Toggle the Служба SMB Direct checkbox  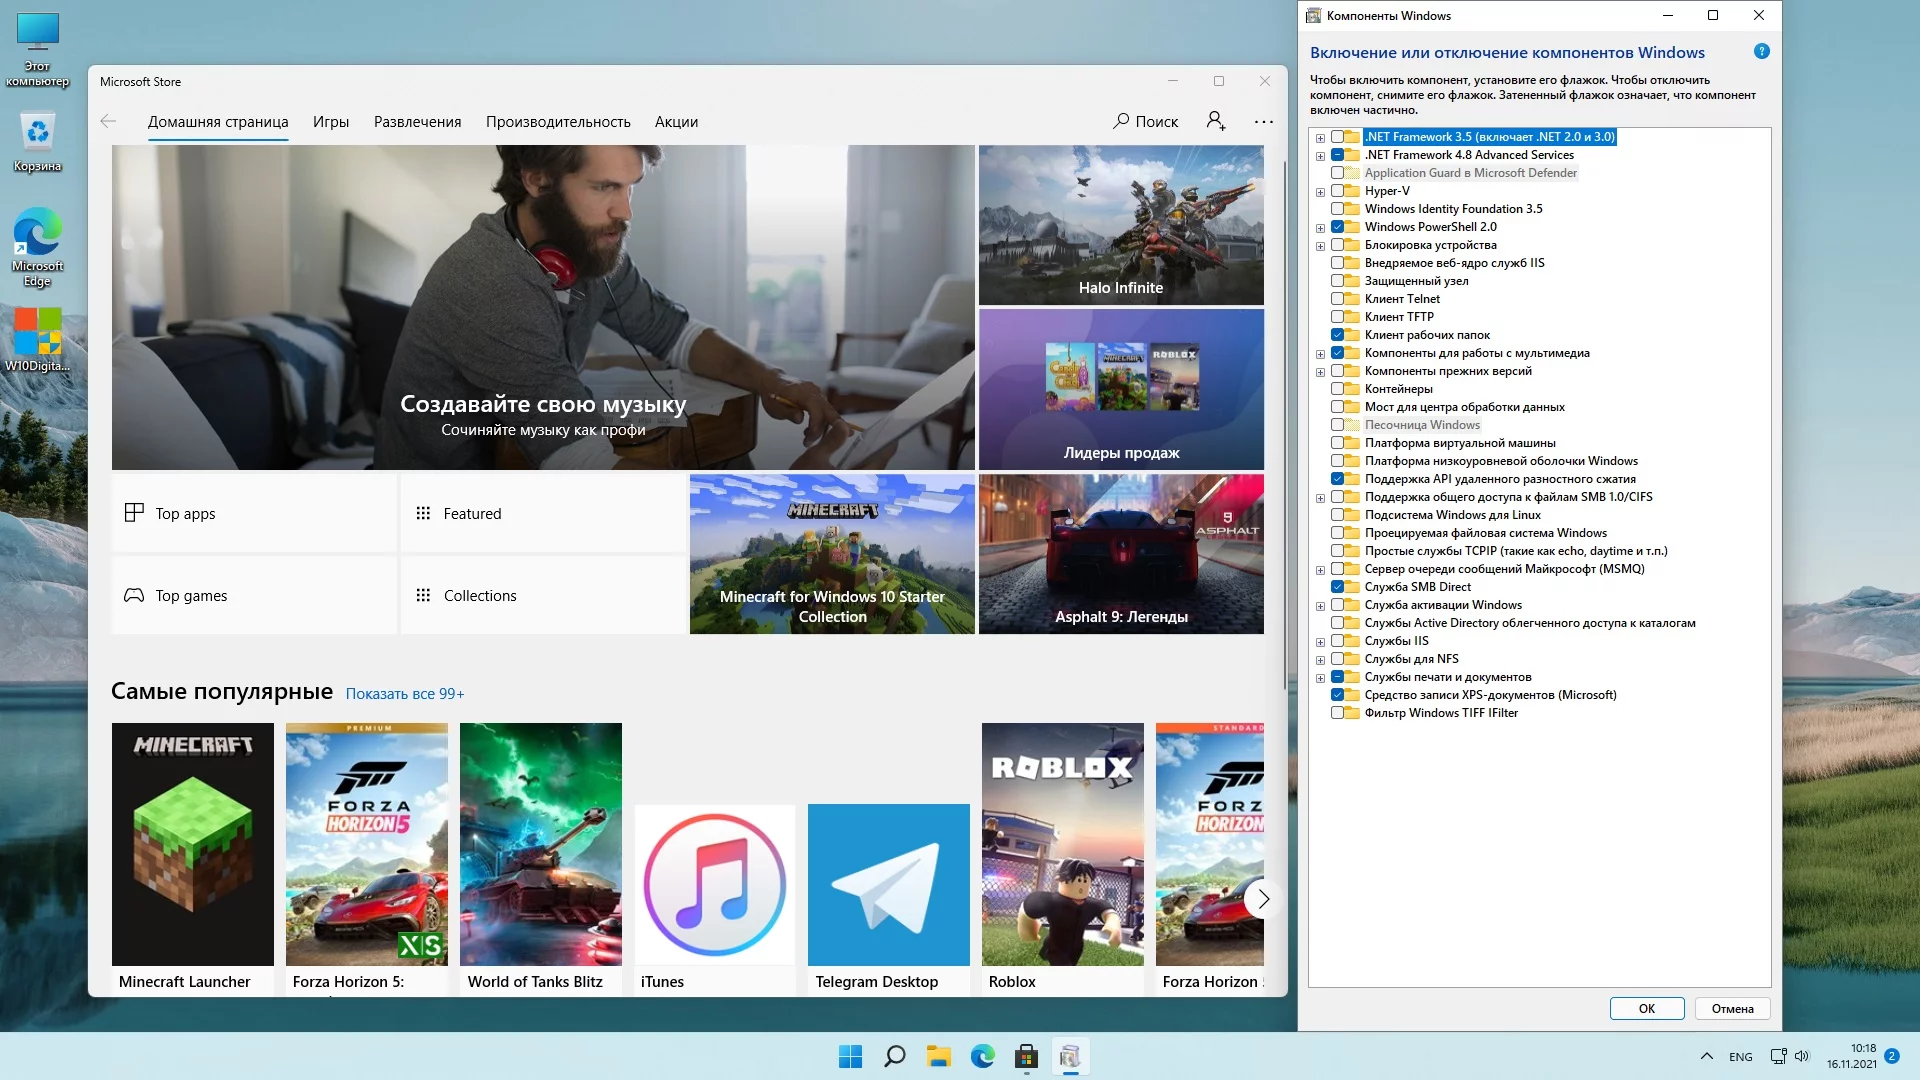(1337, 587)
